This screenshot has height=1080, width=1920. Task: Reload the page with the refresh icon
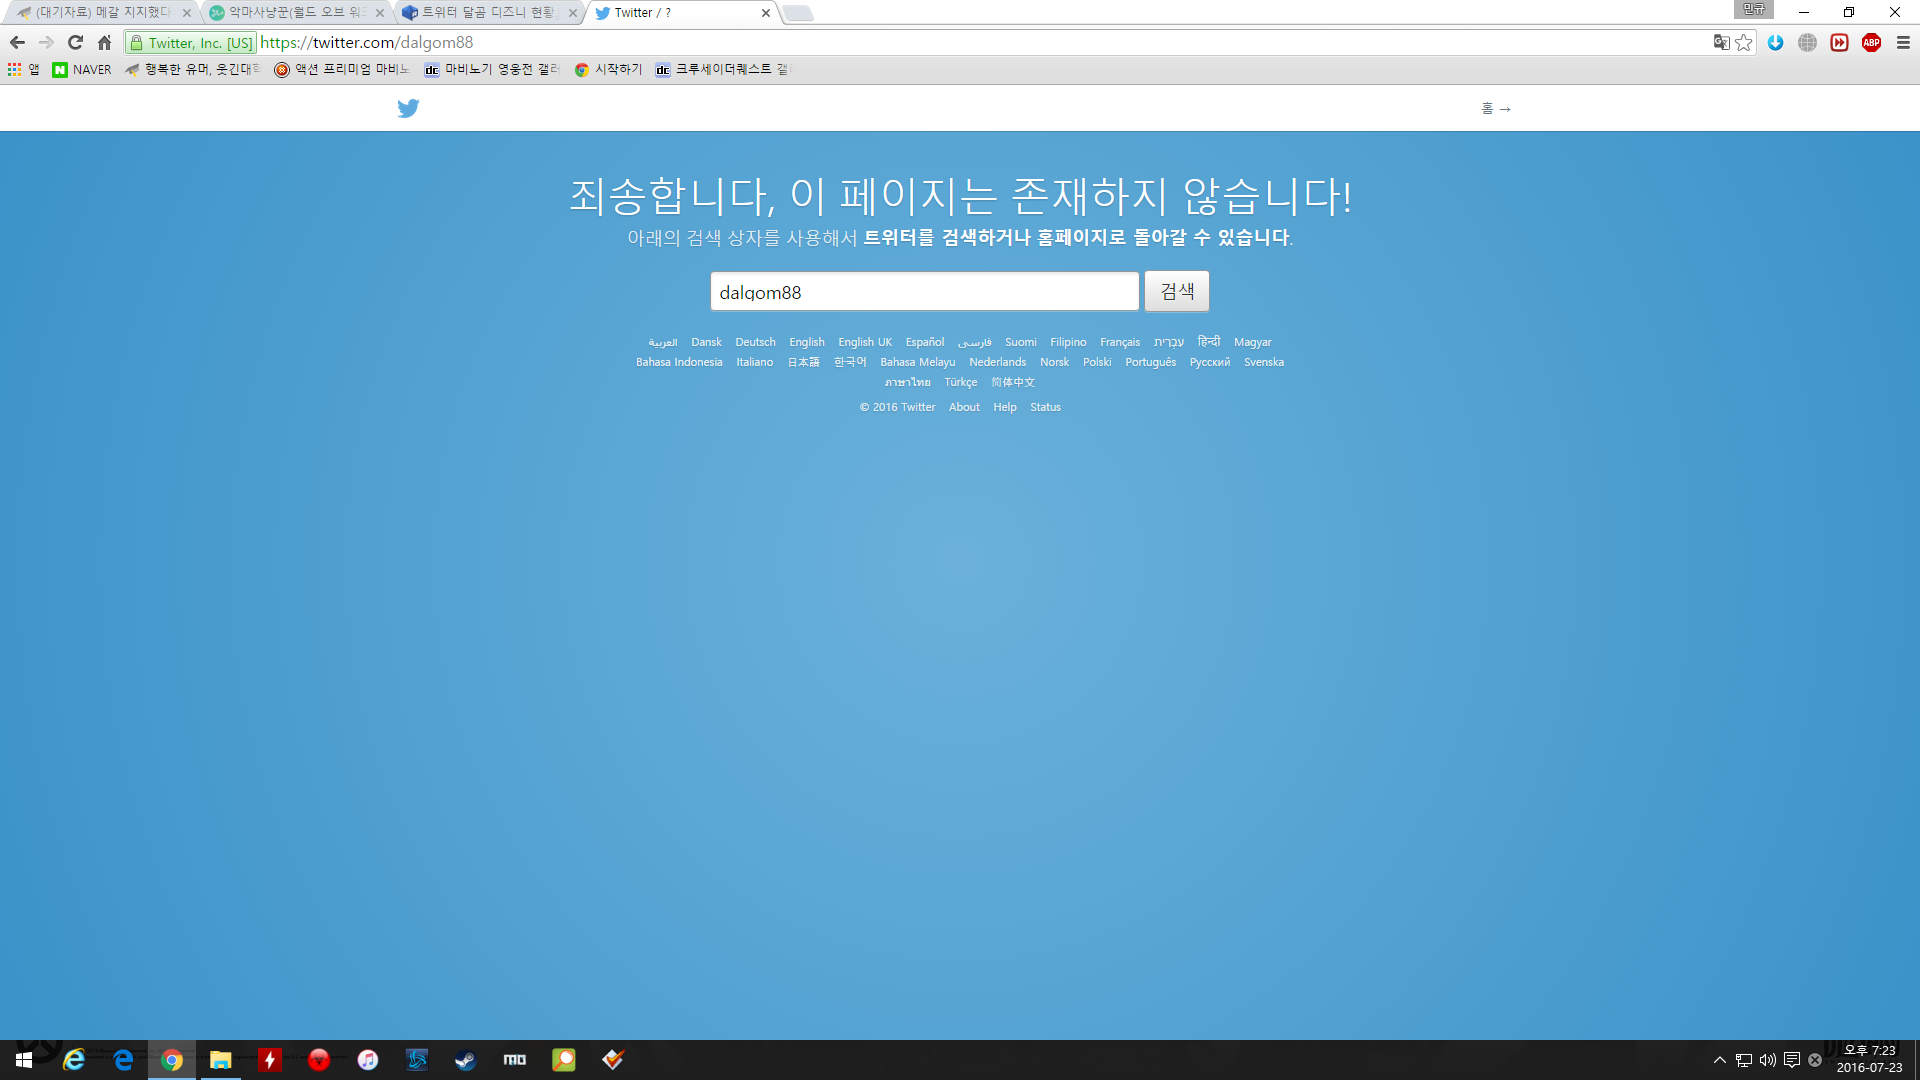point(75,42)
